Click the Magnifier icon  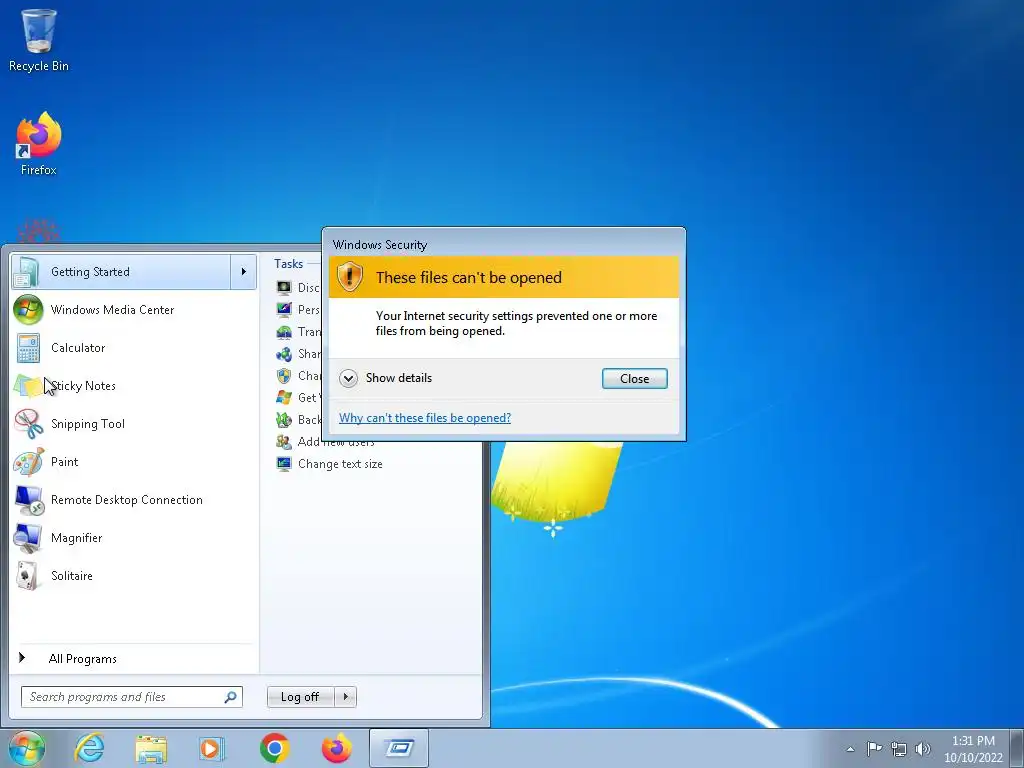pos(28,538)
